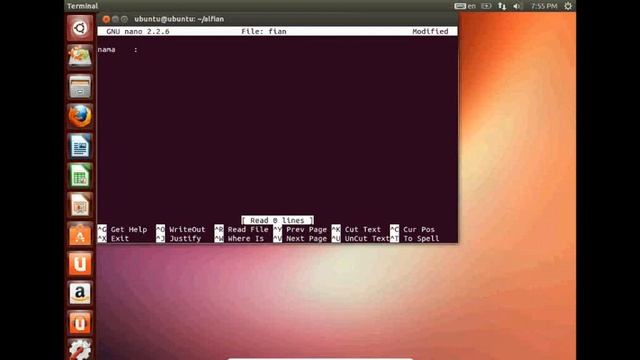Open the network connection indicator

(x=502, y=6)
